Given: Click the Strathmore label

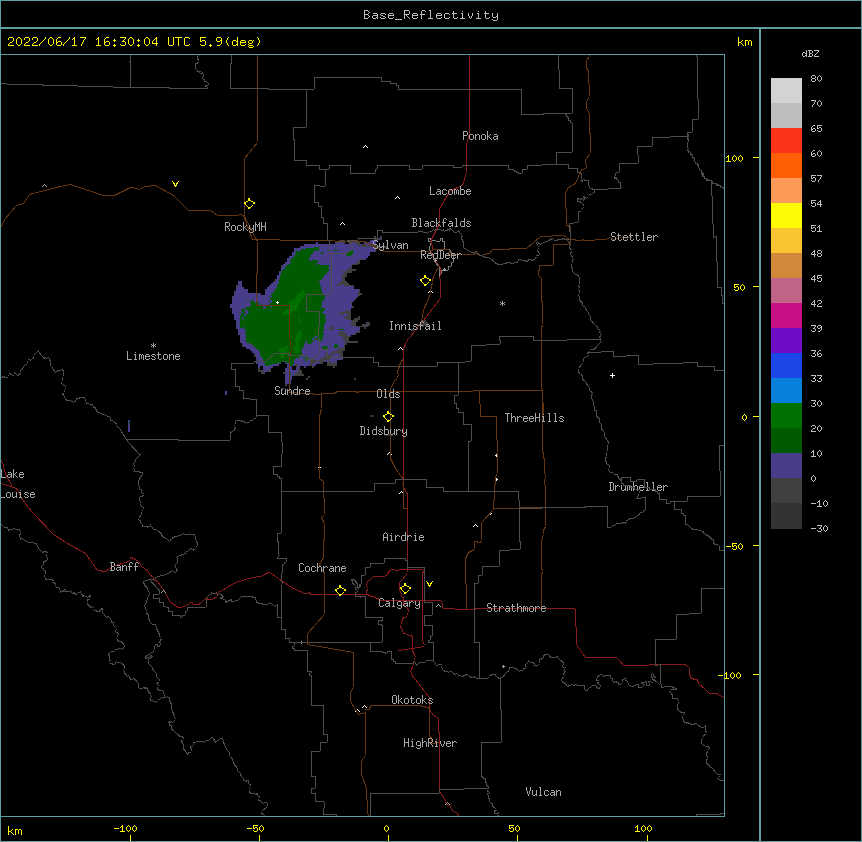Looking at the screenshot, I should (x=516, y=608).
